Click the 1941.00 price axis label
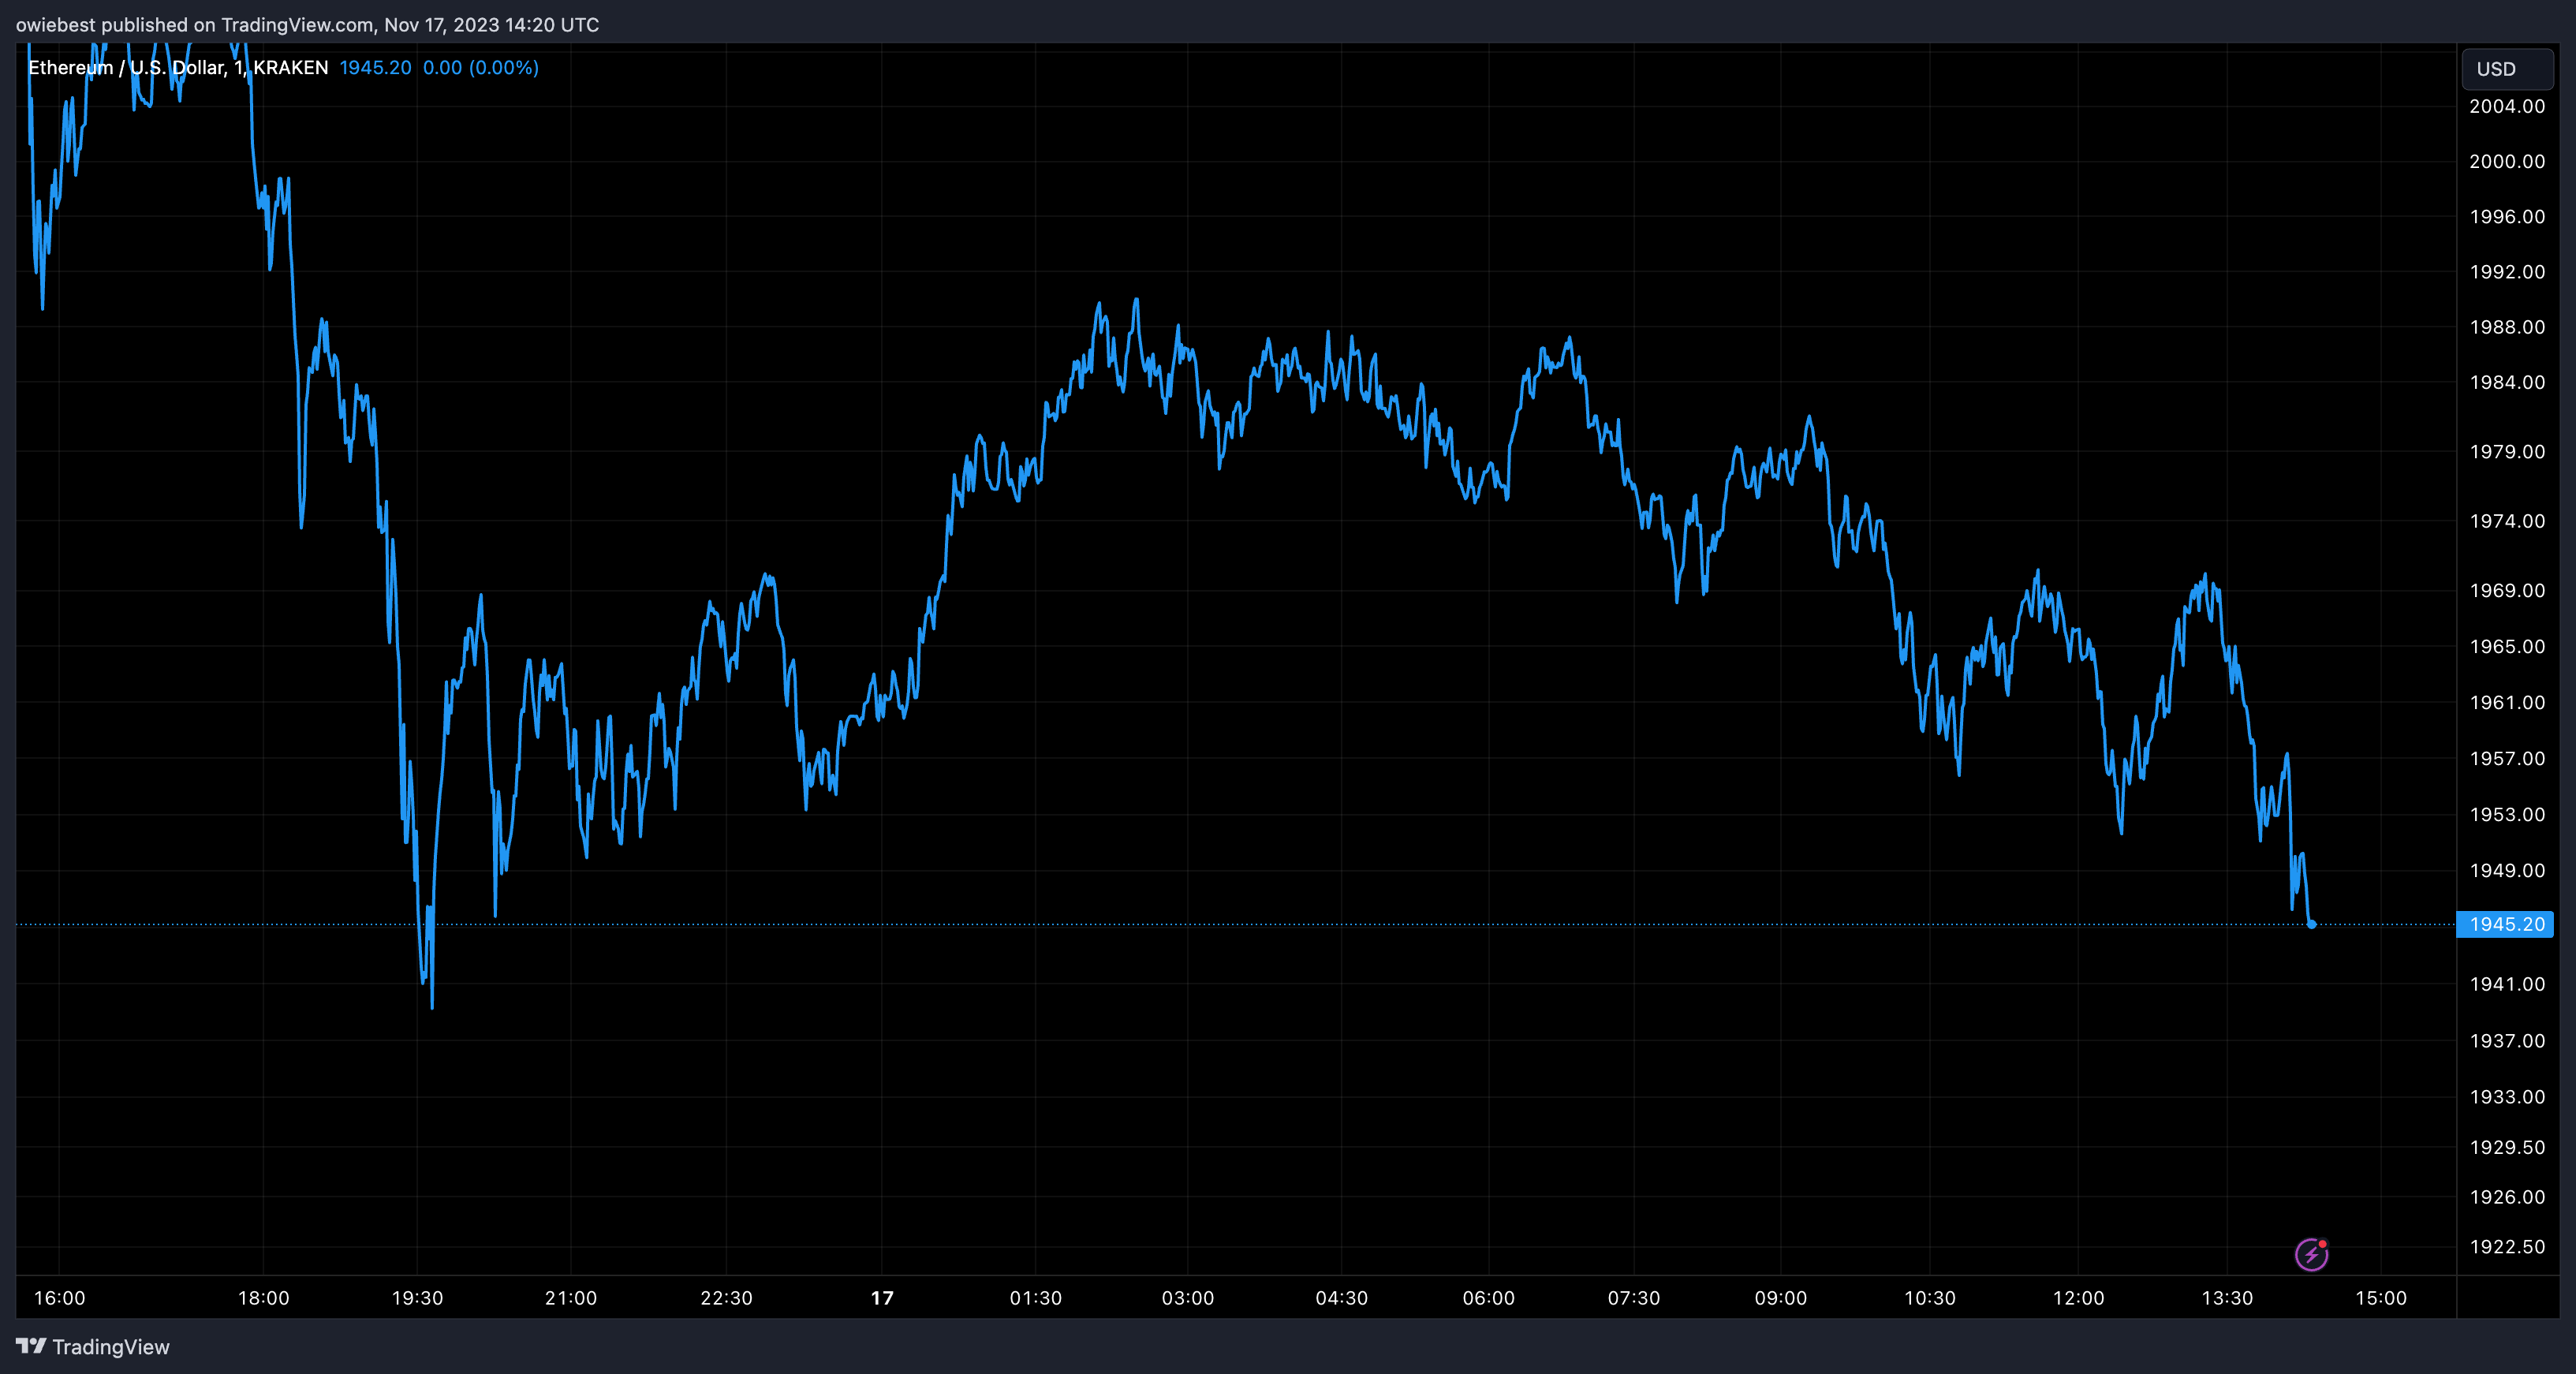Viewport: 2576px width, 1374px height. pos(2507,984)
